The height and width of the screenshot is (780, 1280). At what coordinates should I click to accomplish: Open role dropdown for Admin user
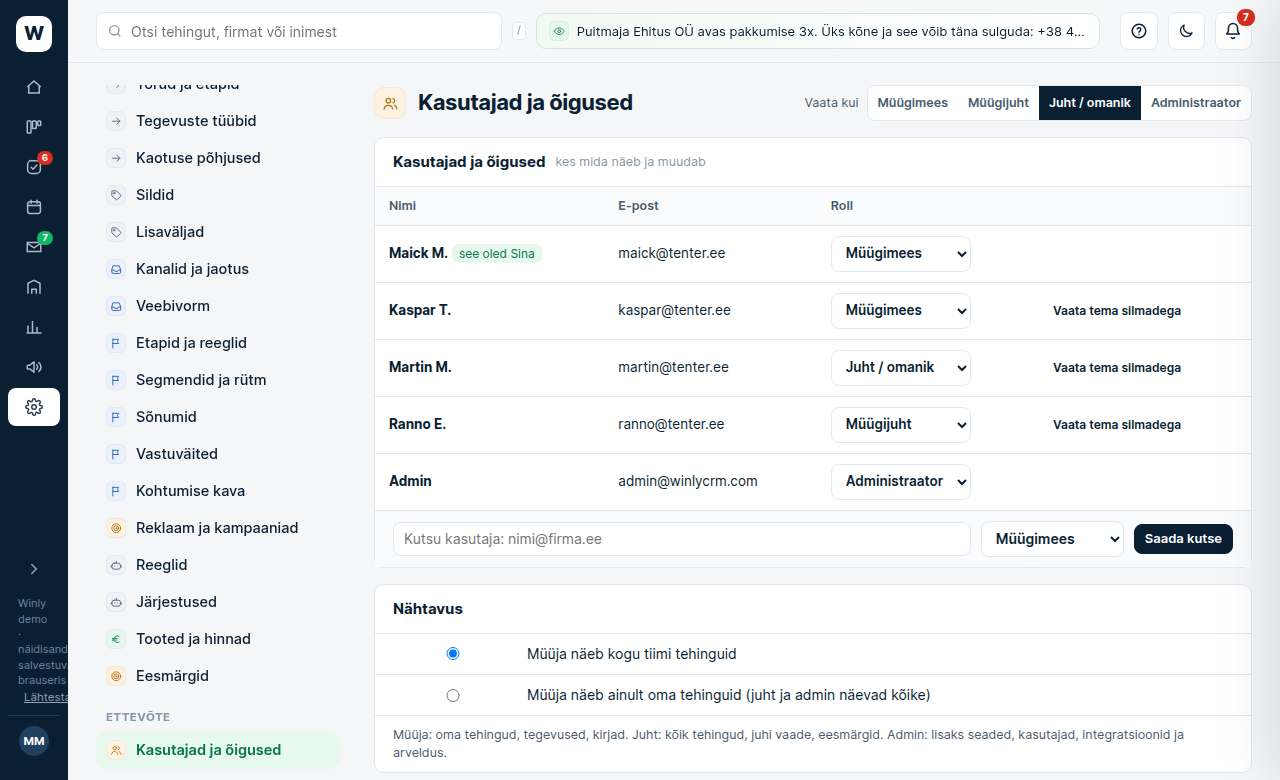[x=901, y=482]
